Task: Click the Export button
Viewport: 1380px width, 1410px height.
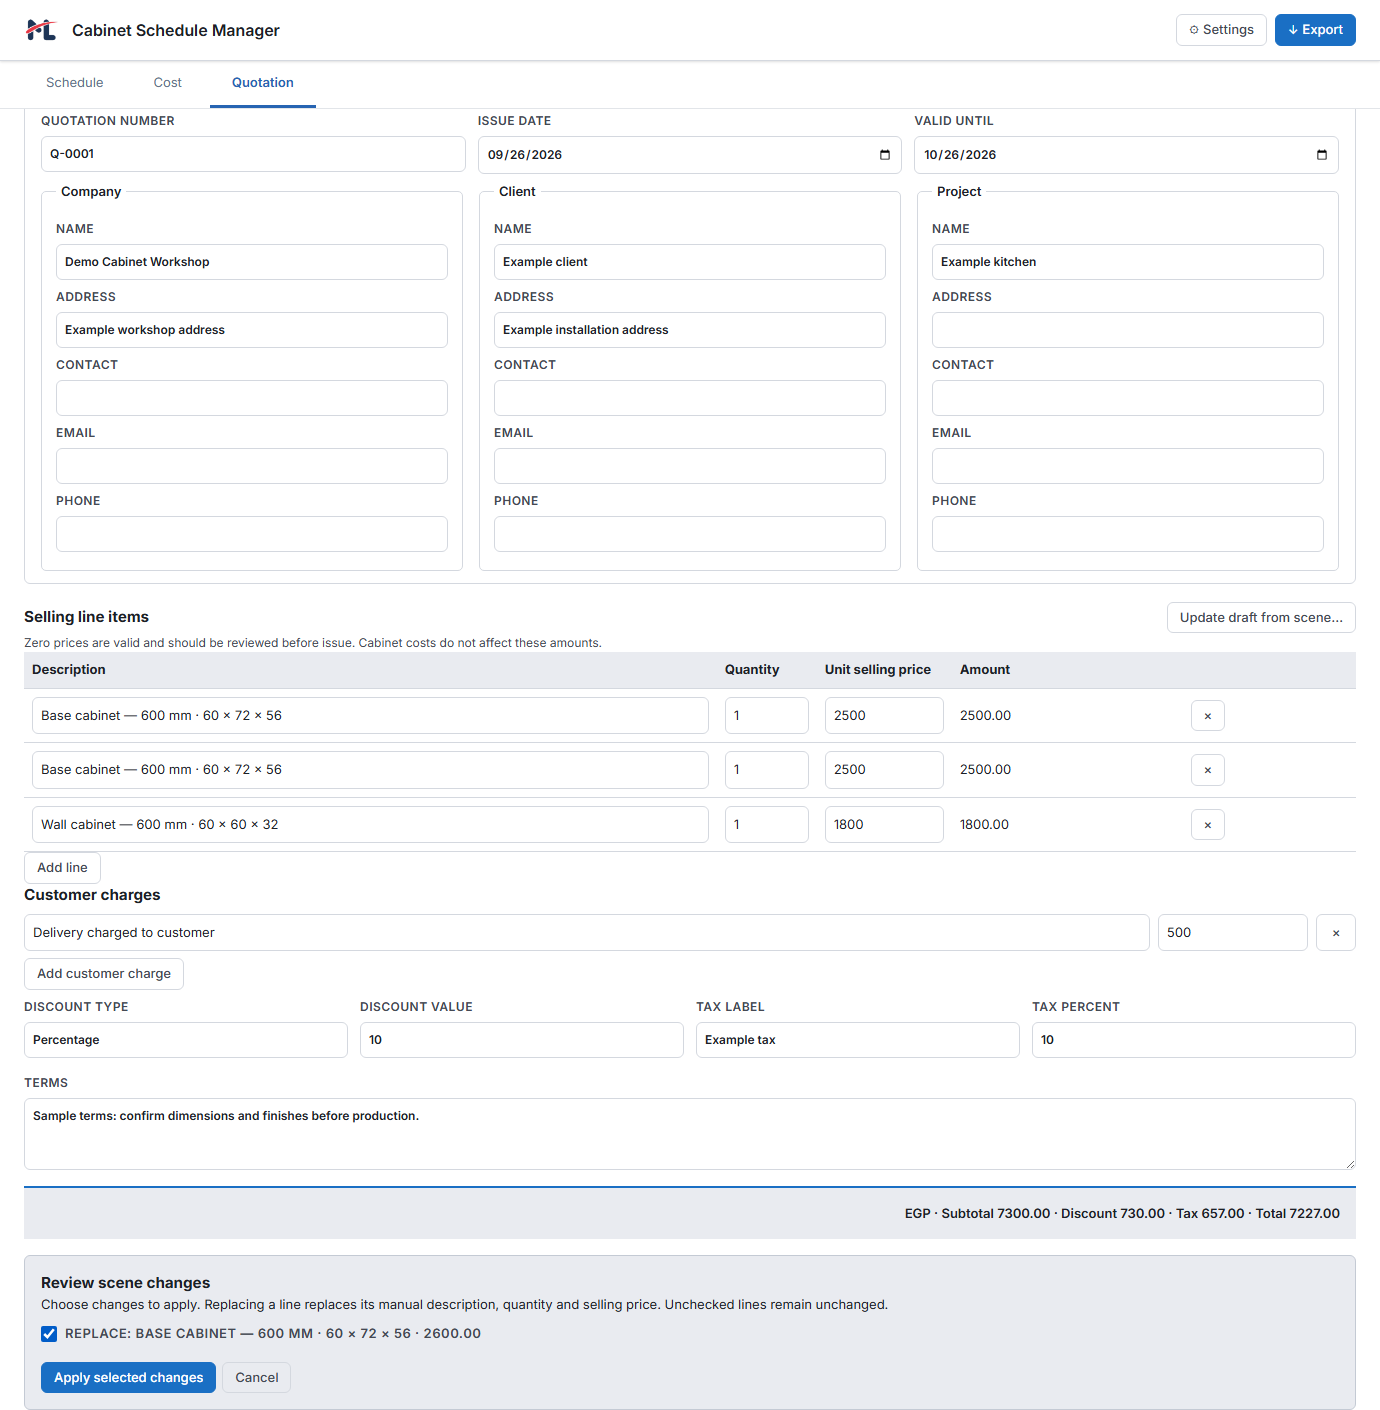Action: tap(1315, 30)
